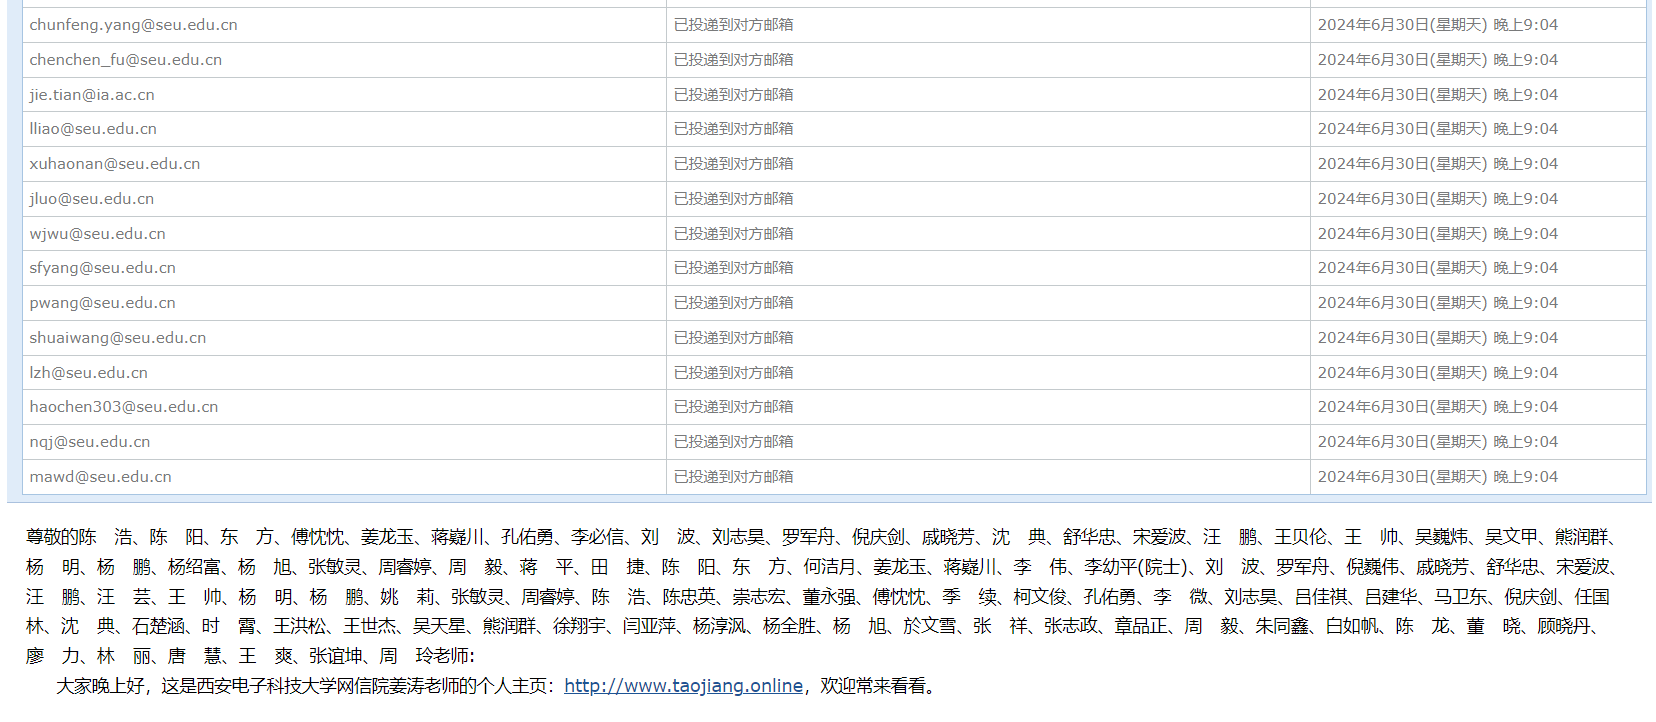Click delivery status for mawd@seu.edu.cn
Viewport: 1656px width, 722px height.
pos(734,477)
